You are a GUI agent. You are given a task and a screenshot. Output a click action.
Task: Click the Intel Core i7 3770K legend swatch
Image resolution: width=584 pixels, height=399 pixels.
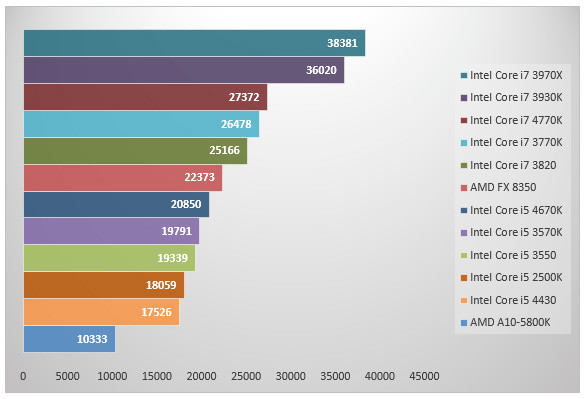(464, 143)
